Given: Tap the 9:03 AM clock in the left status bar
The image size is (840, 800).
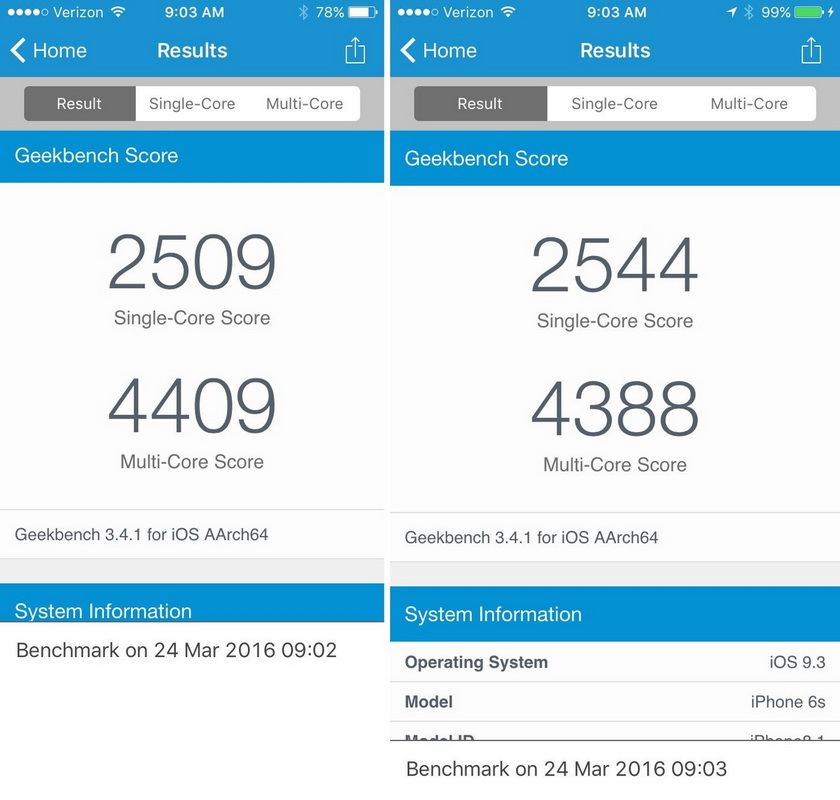Looking at the screenshot, I should 194,12.
